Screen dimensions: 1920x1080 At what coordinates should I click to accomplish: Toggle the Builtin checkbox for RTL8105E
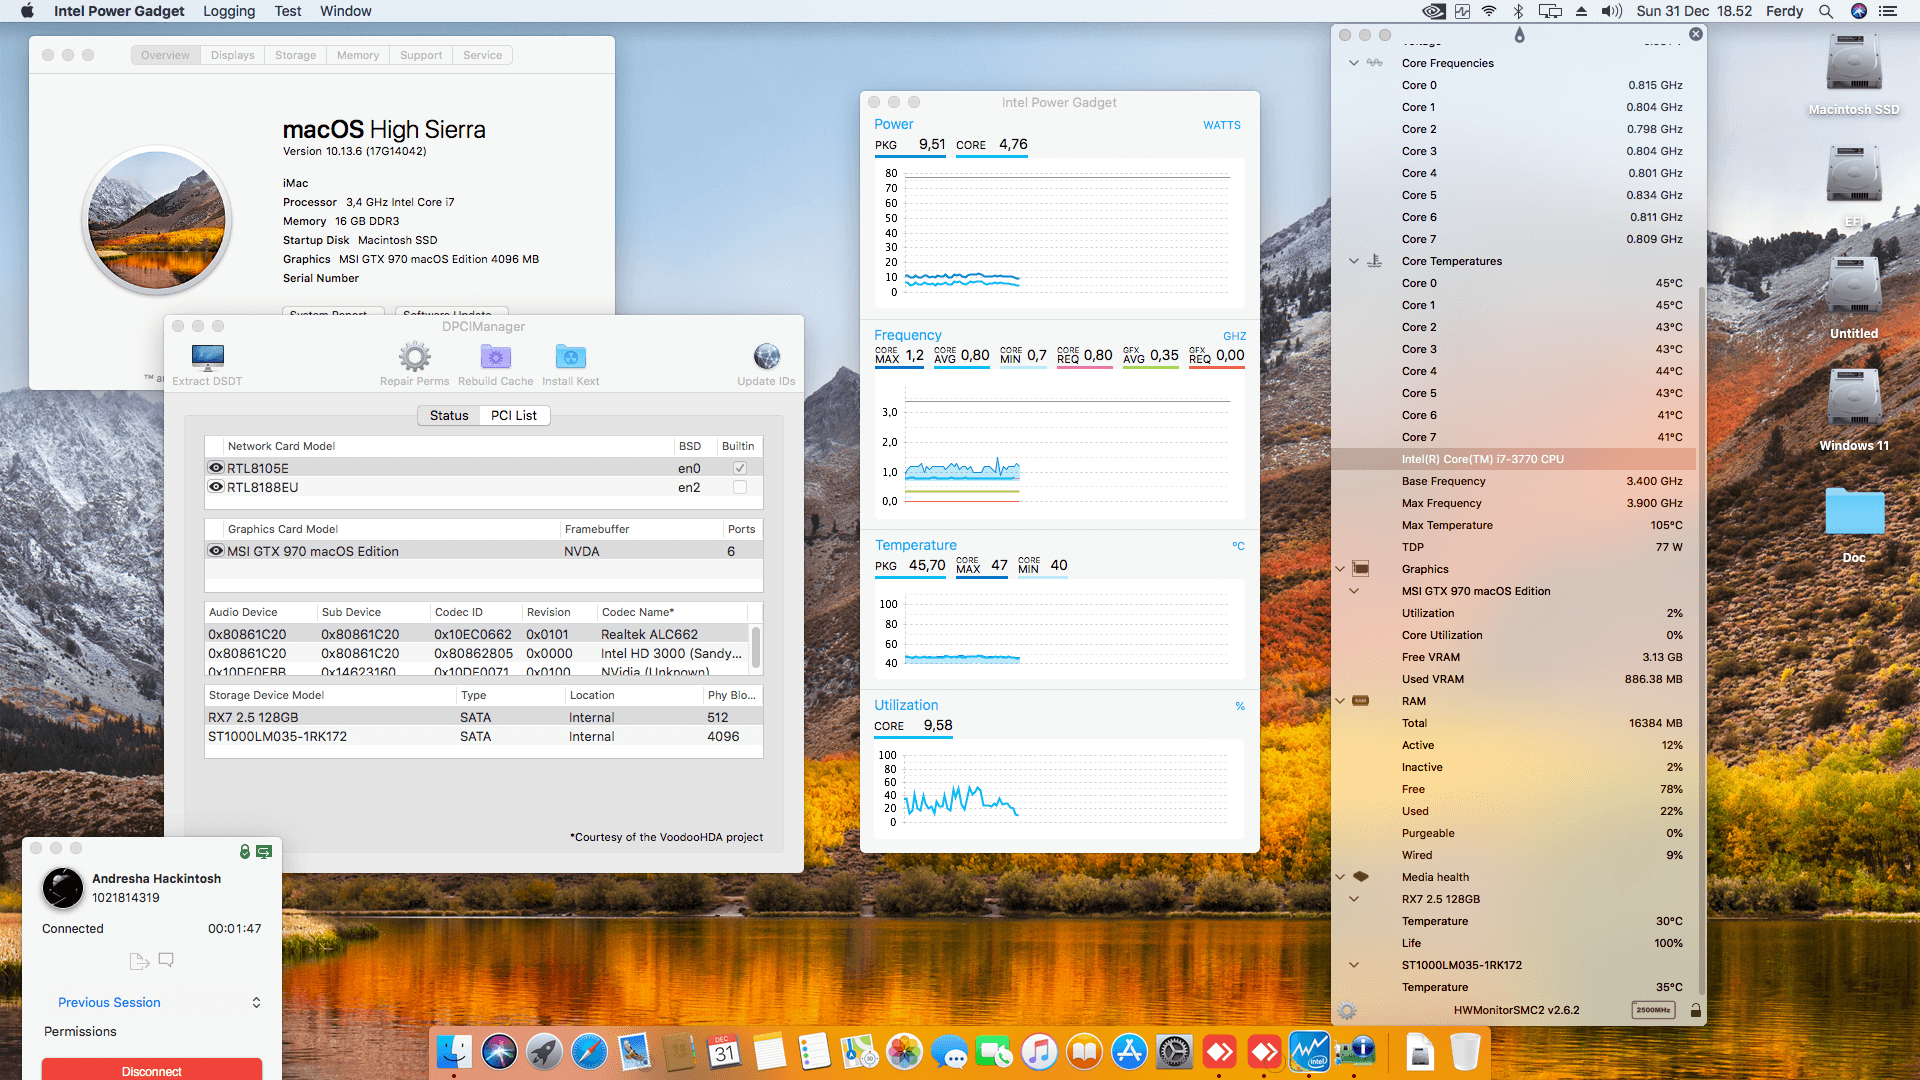click(740, 468)
